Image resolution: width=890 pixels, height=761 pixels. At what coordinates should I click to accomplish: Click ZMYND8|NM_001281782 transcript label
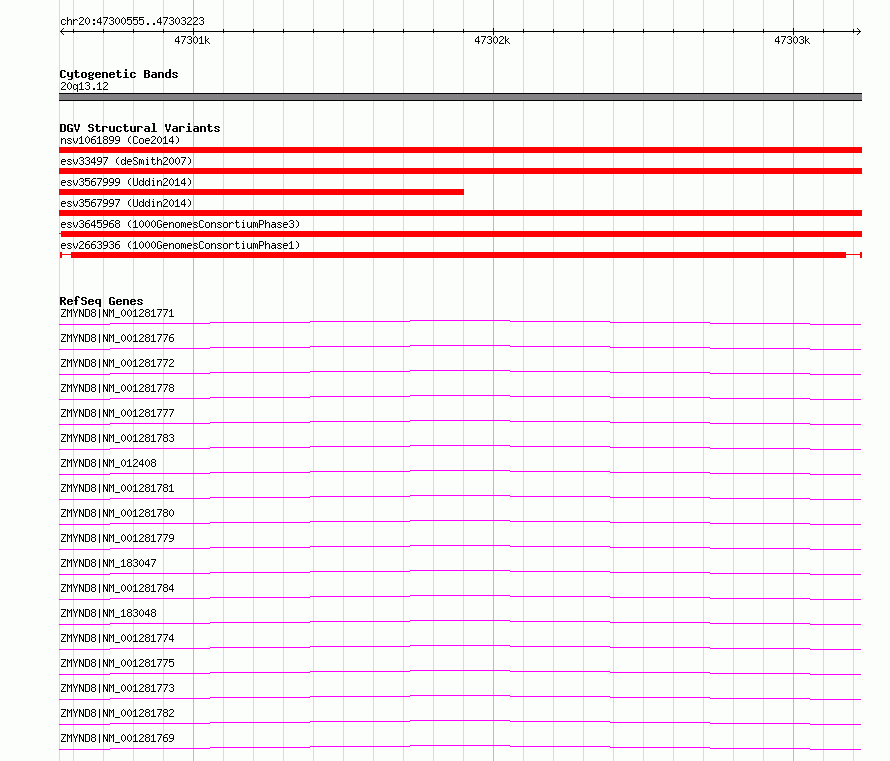coord(117,713)
